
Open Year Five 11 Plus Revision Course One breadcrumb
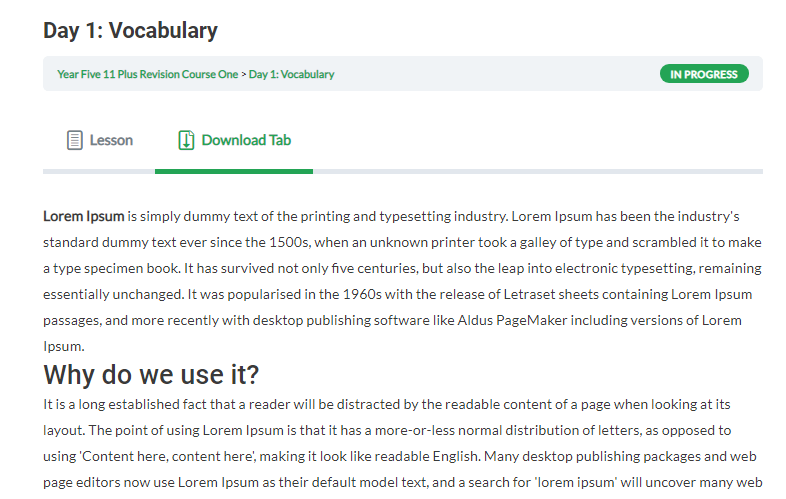pos(147,74)
